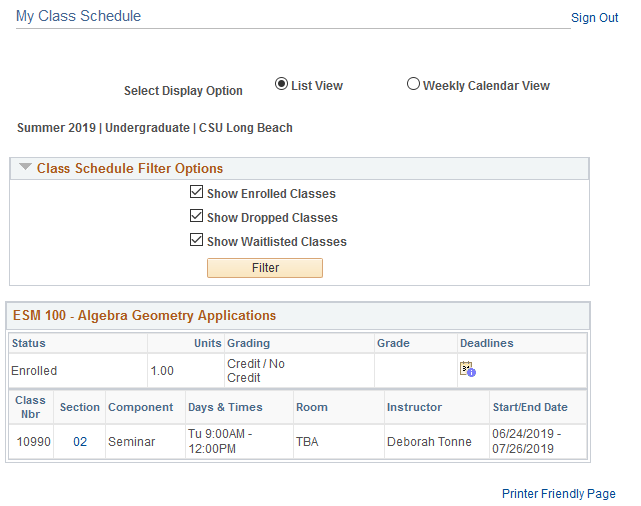Open the Printer Friendly Page link
641x506 pixels.
[558, 494]
